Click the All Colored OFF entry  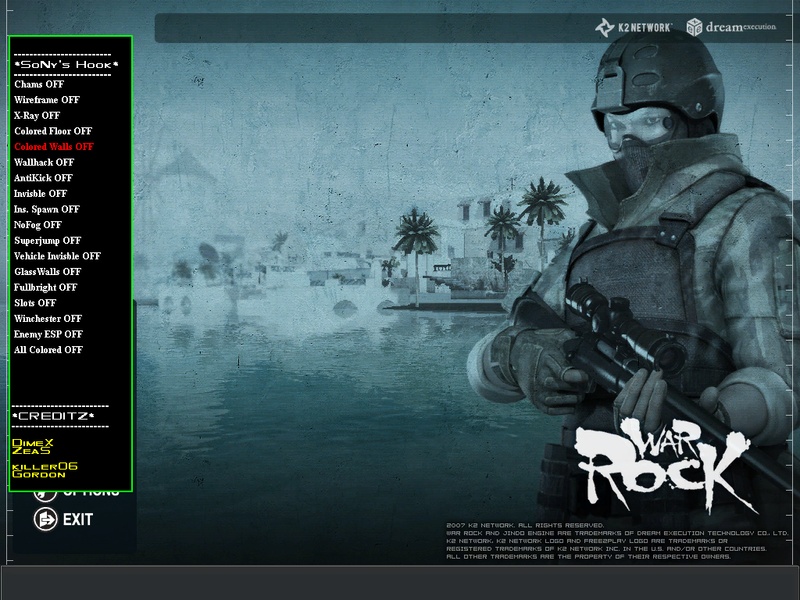(48, 350)
